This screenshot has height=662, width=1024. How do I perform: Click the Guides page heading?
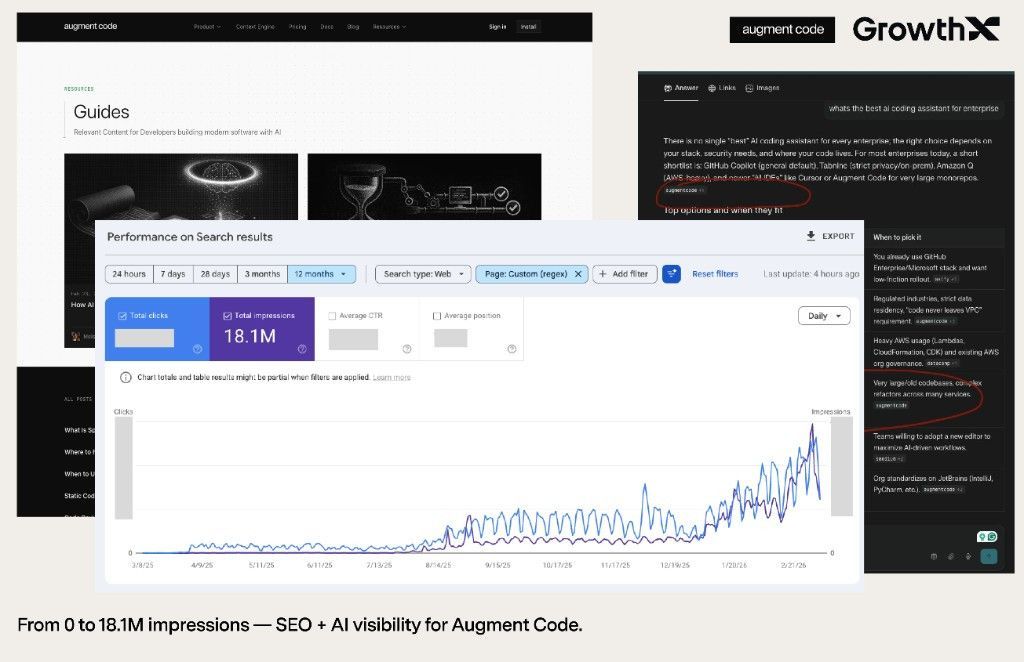coord(101,112)
